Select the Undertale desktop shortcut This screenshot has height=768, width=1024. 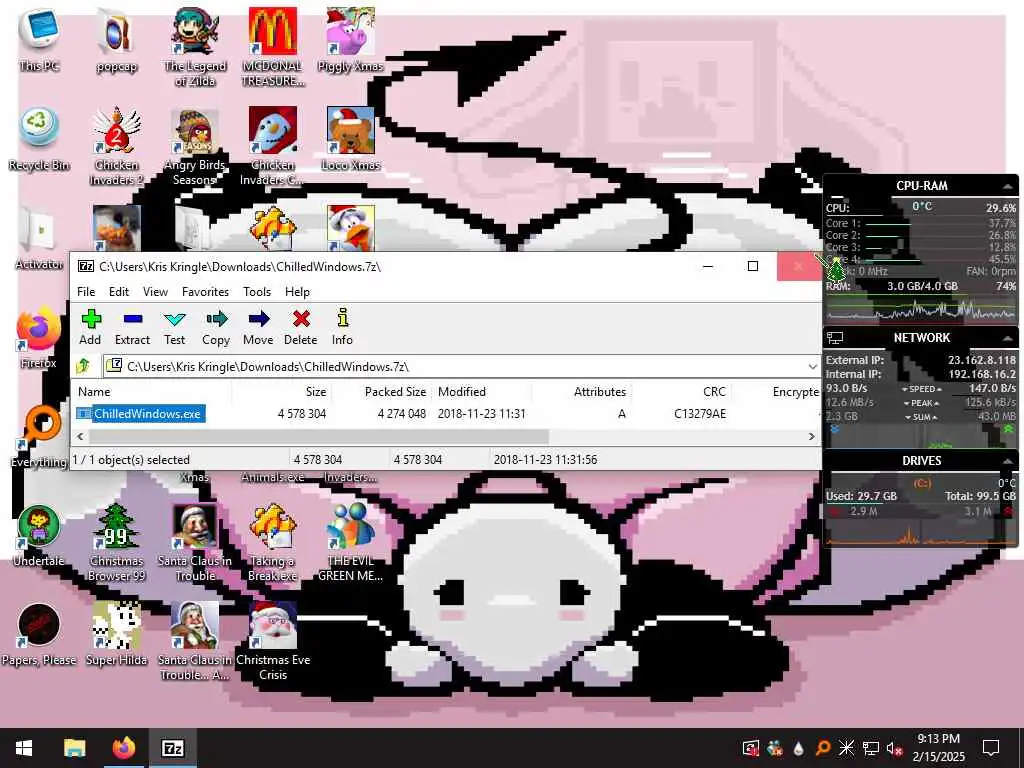[39, 536]
